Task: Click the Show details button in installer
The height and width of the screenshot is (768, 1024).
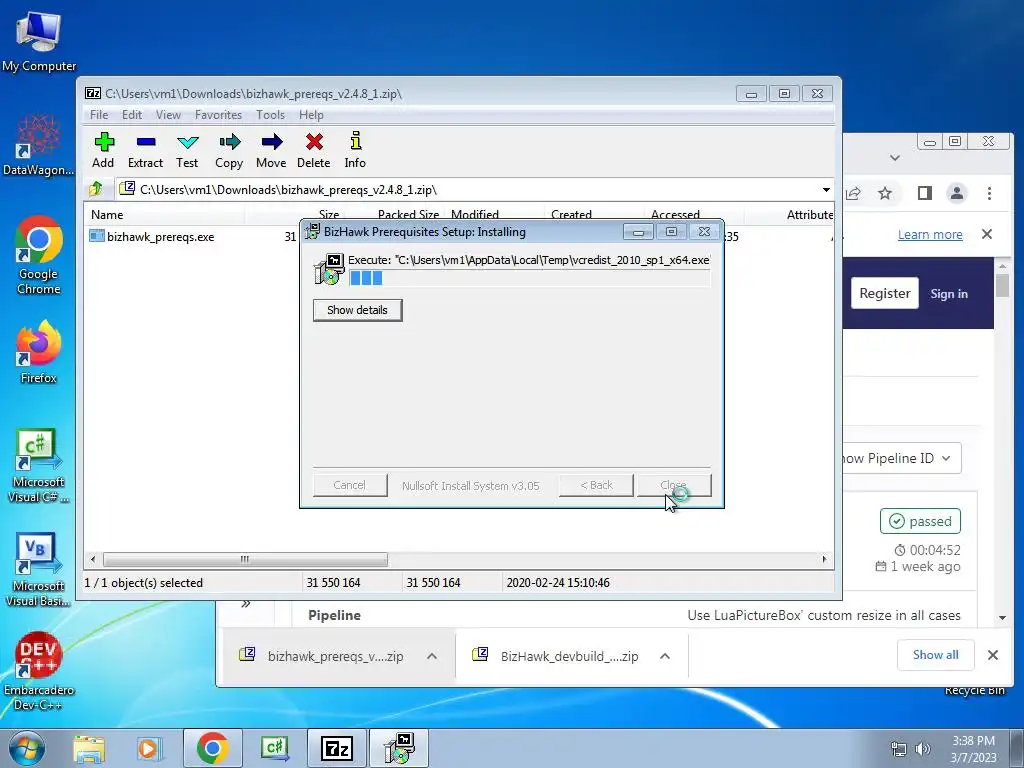Action: pyautogui.click(x=357, y=310)
